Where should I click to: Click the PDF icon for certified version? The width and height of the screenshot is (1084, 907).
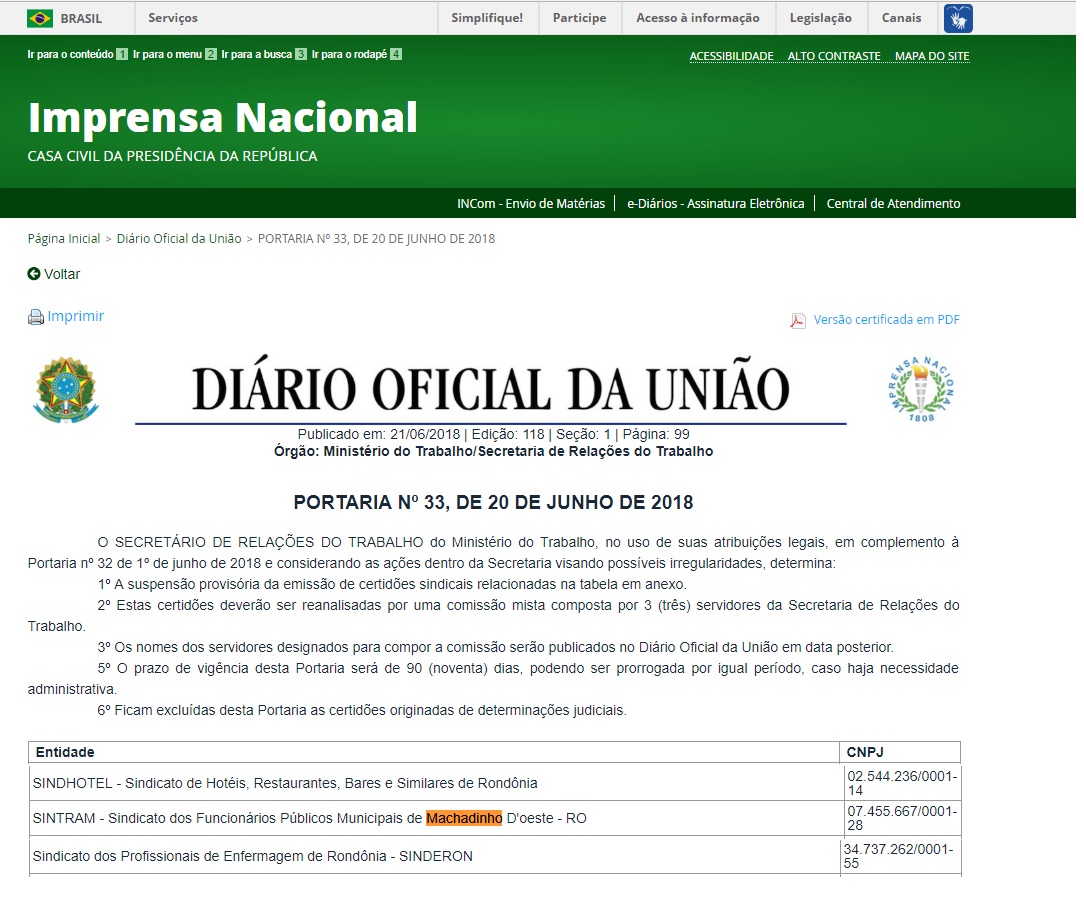[x=798, y=320]
